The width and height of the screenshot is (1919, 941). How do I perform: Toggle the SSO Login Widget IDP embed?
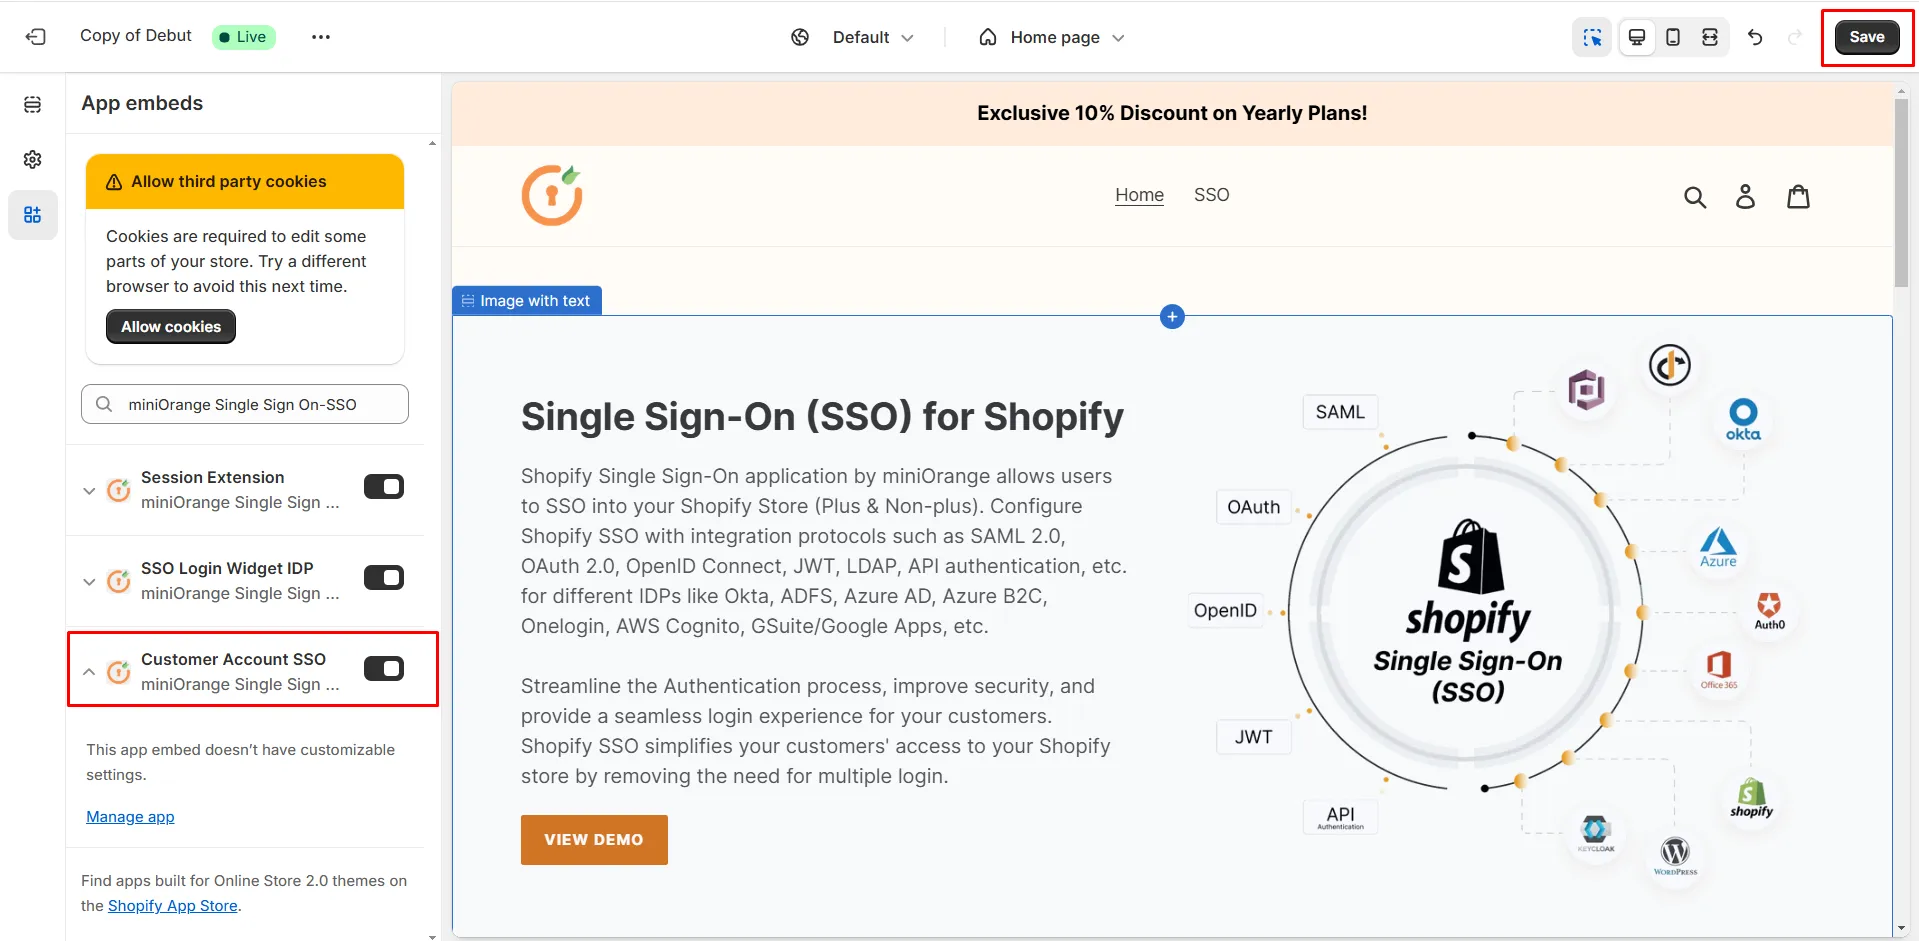(384, 578)
